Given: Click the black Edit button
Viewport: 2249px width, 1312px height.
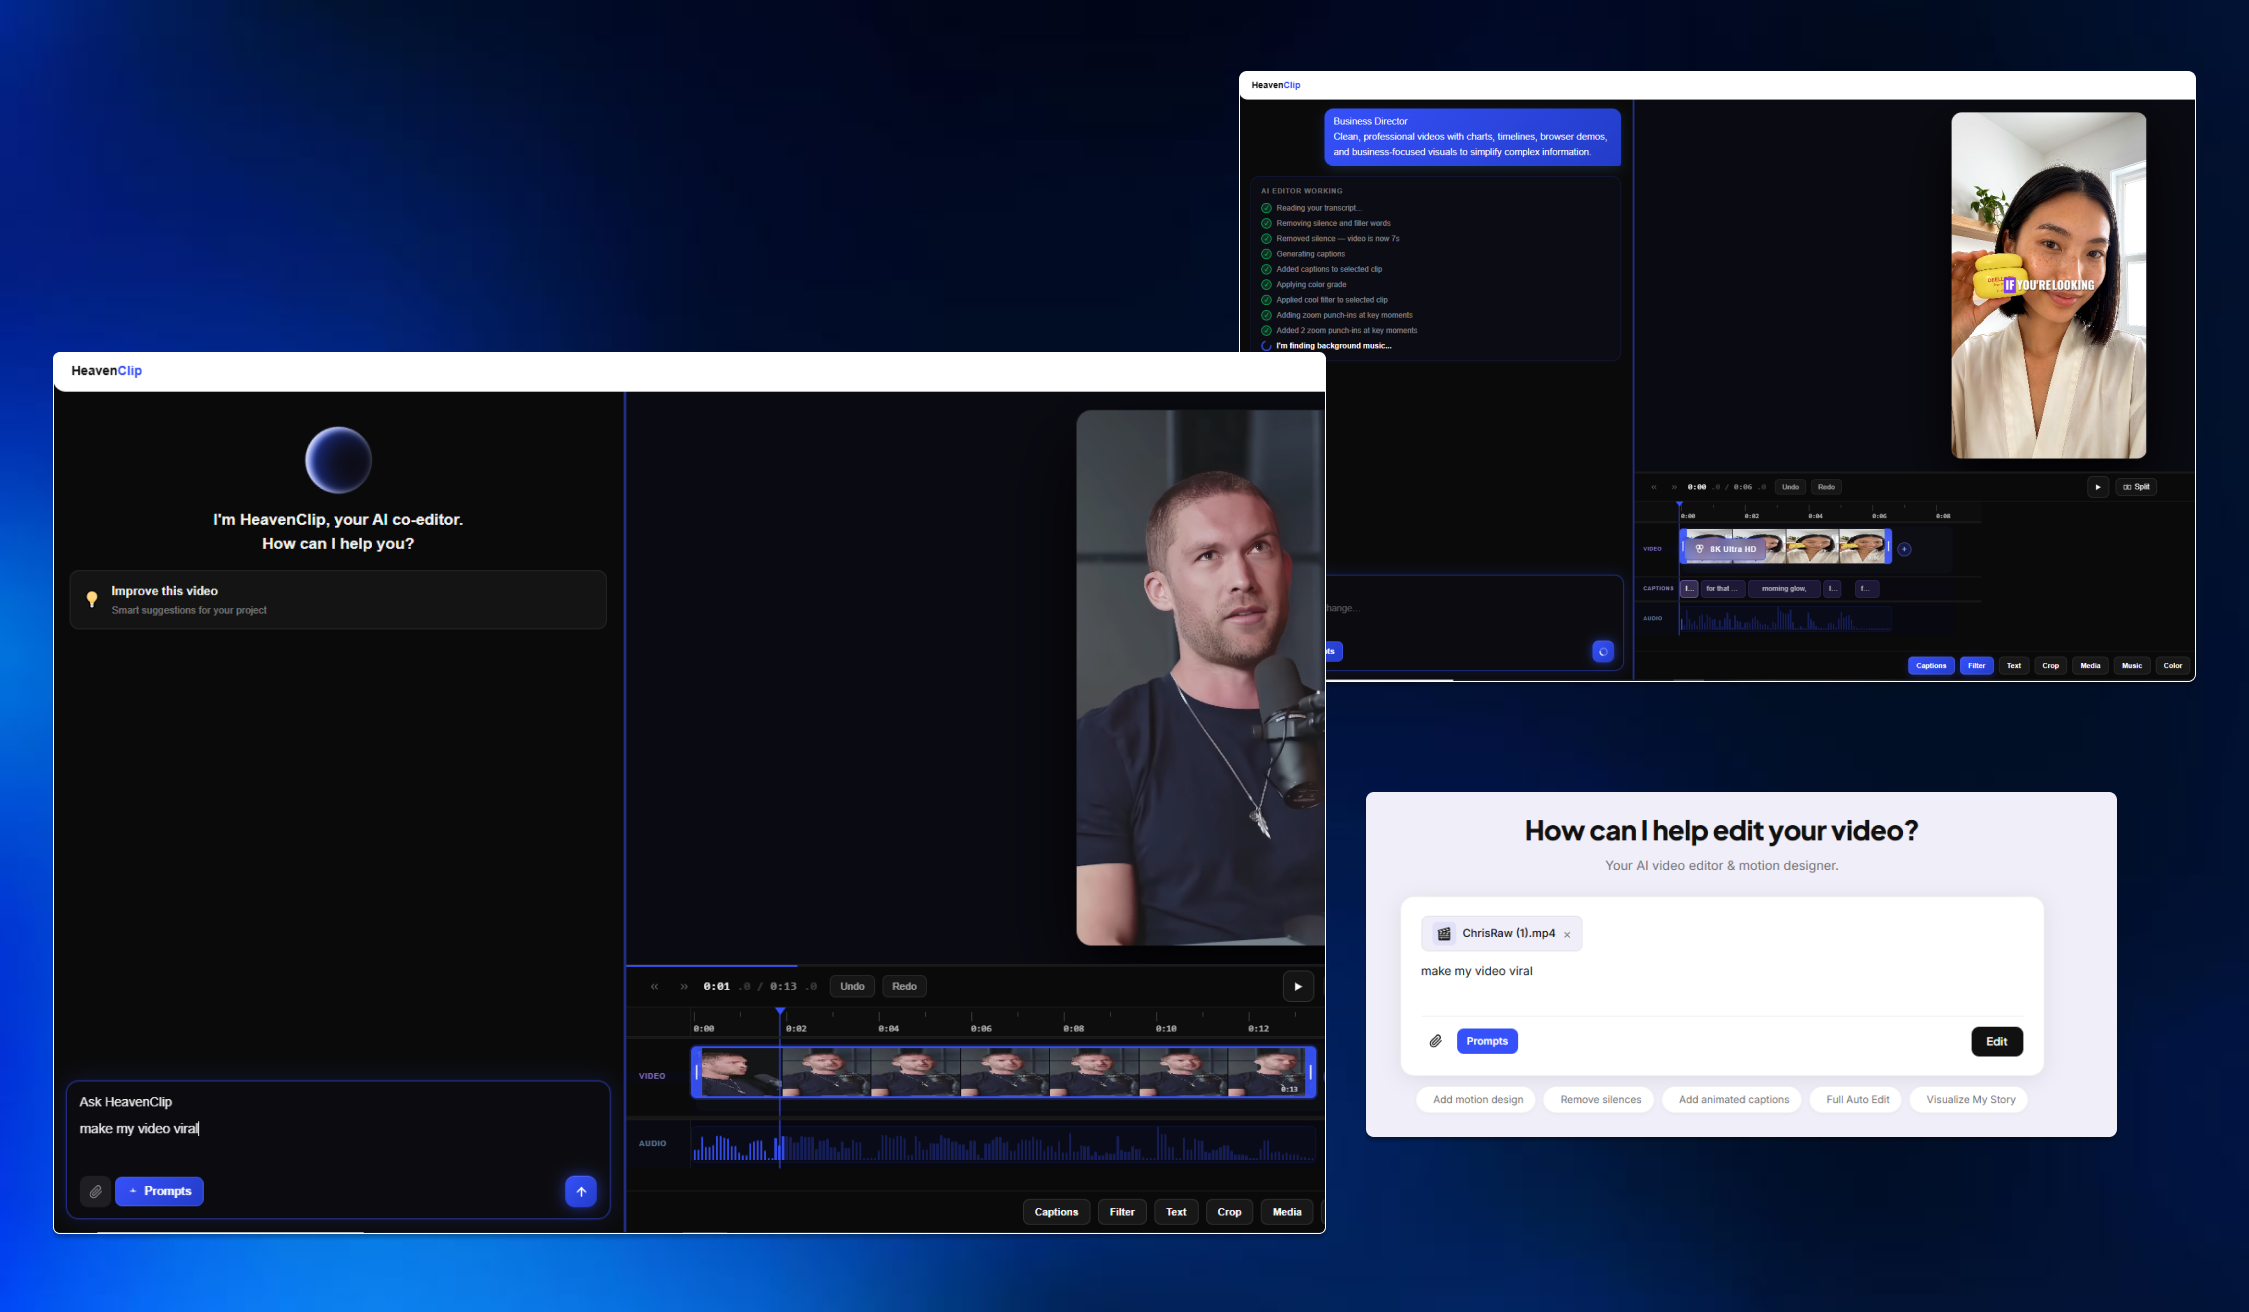Looking at the screenshot, I should pyautogui.click(x=1997, y=1041).
